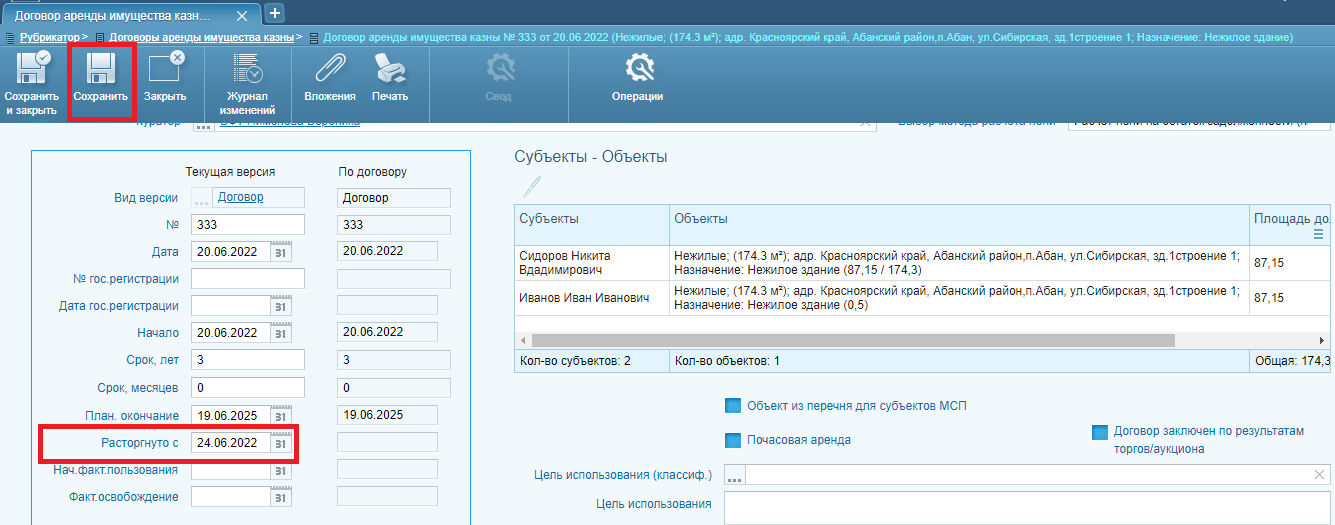This screenshot has width=1335, height=525.
Task: Click the Объекты column header
Action: 959,225
